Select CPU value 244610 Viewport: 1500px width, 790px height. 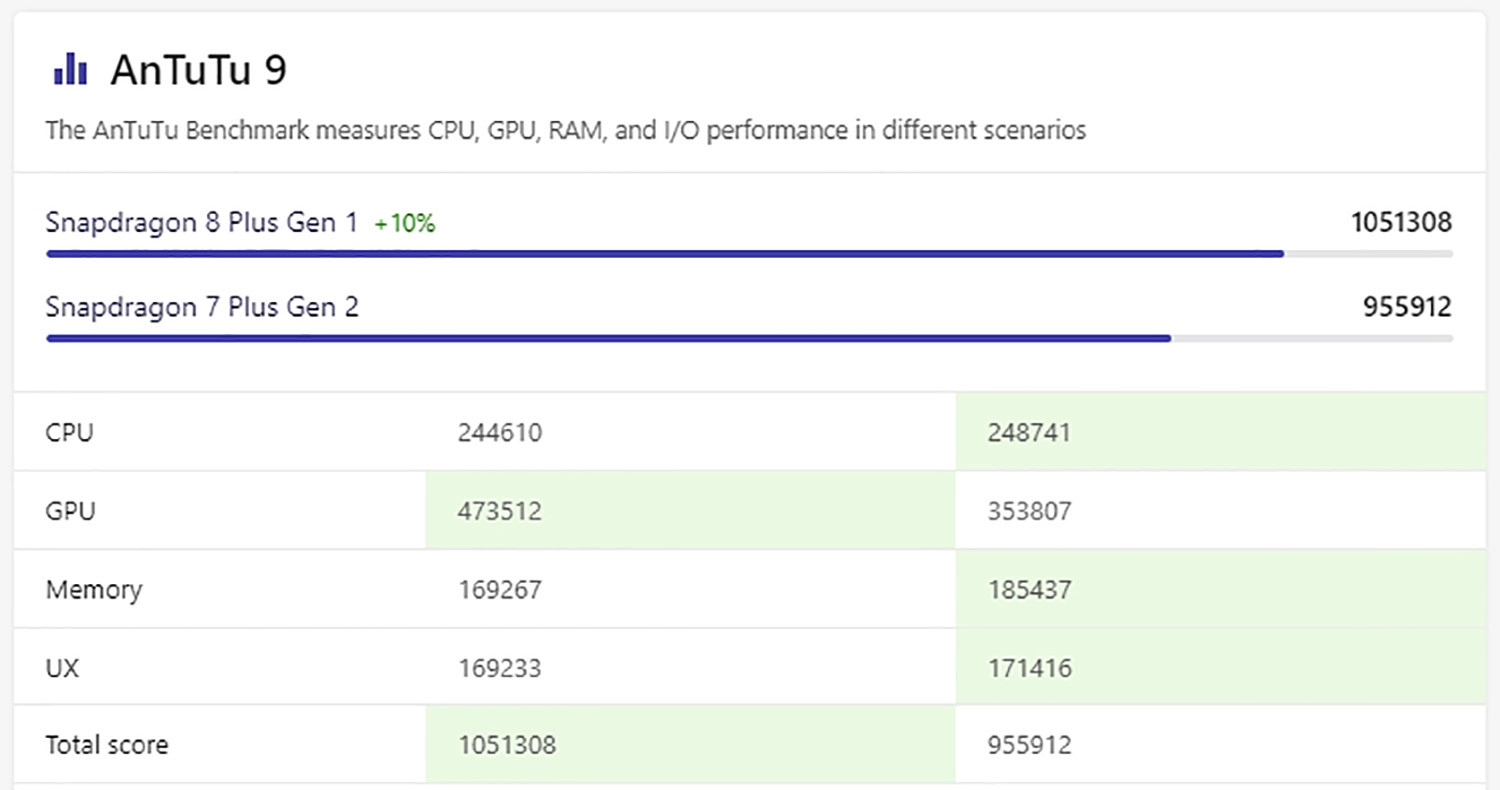(500, 433)
